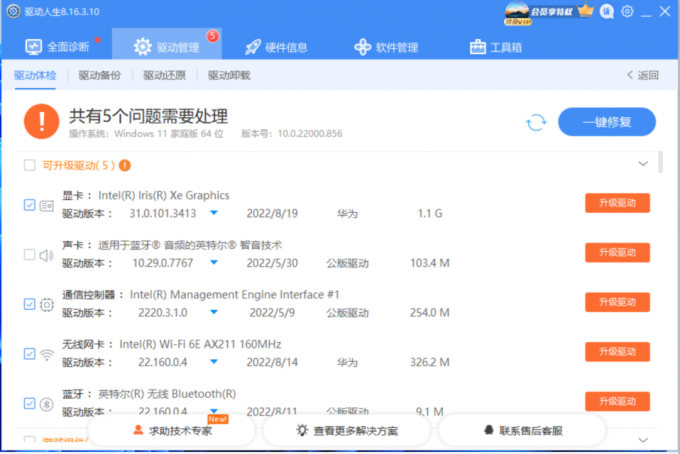
Task: Click the Wi-Fi wireless card icon
Action: 46,354
